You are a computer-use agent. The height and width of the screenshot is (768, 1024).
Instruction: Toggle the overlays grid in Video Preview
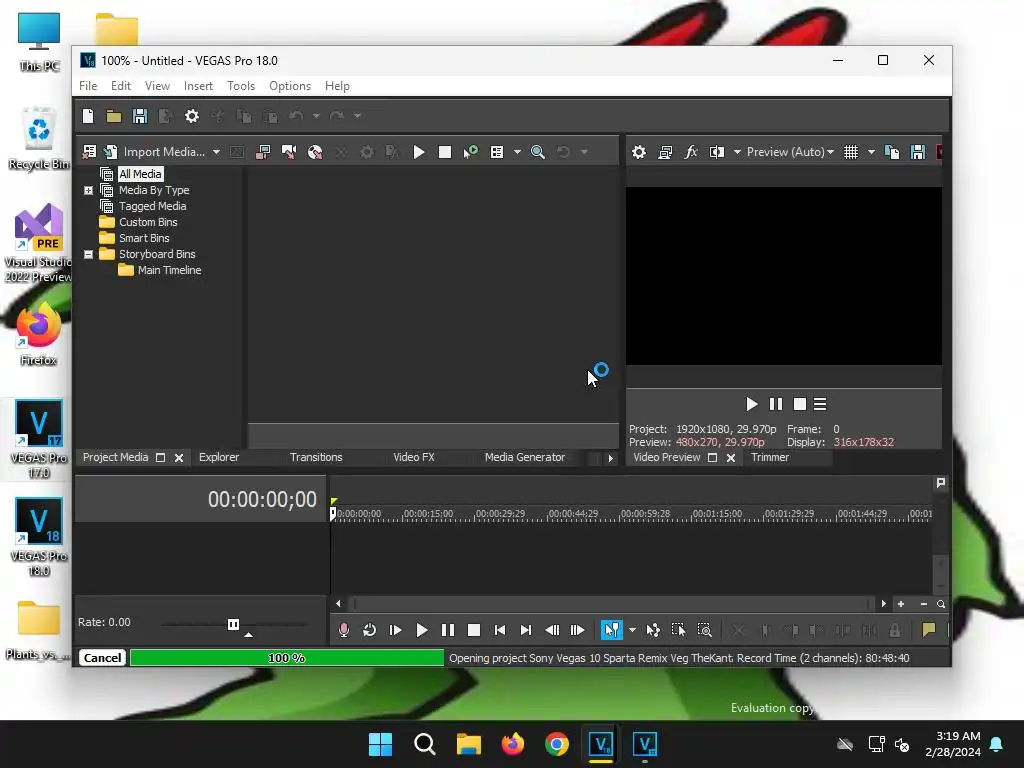[x=851, y=152]
